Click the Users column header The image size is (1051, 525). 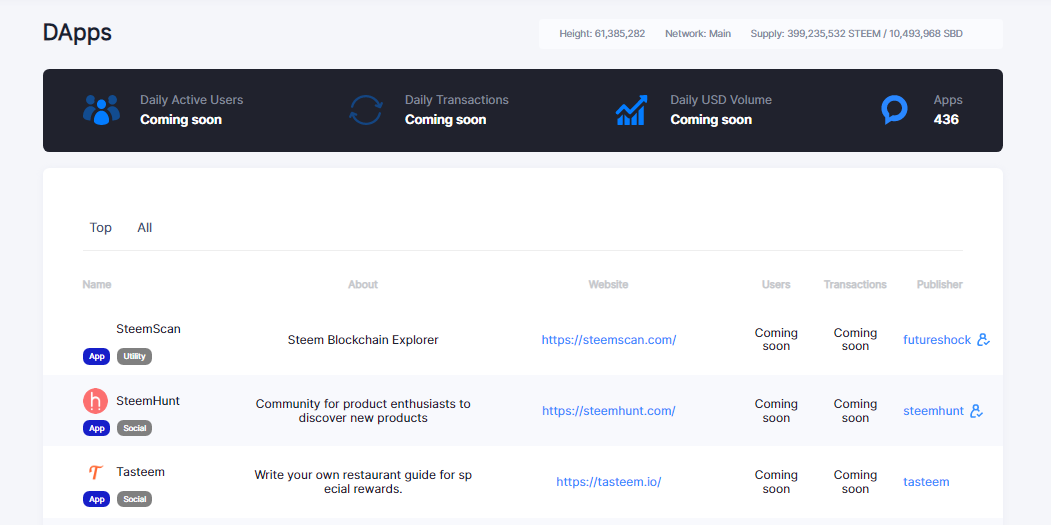click(x=776, y=284)
